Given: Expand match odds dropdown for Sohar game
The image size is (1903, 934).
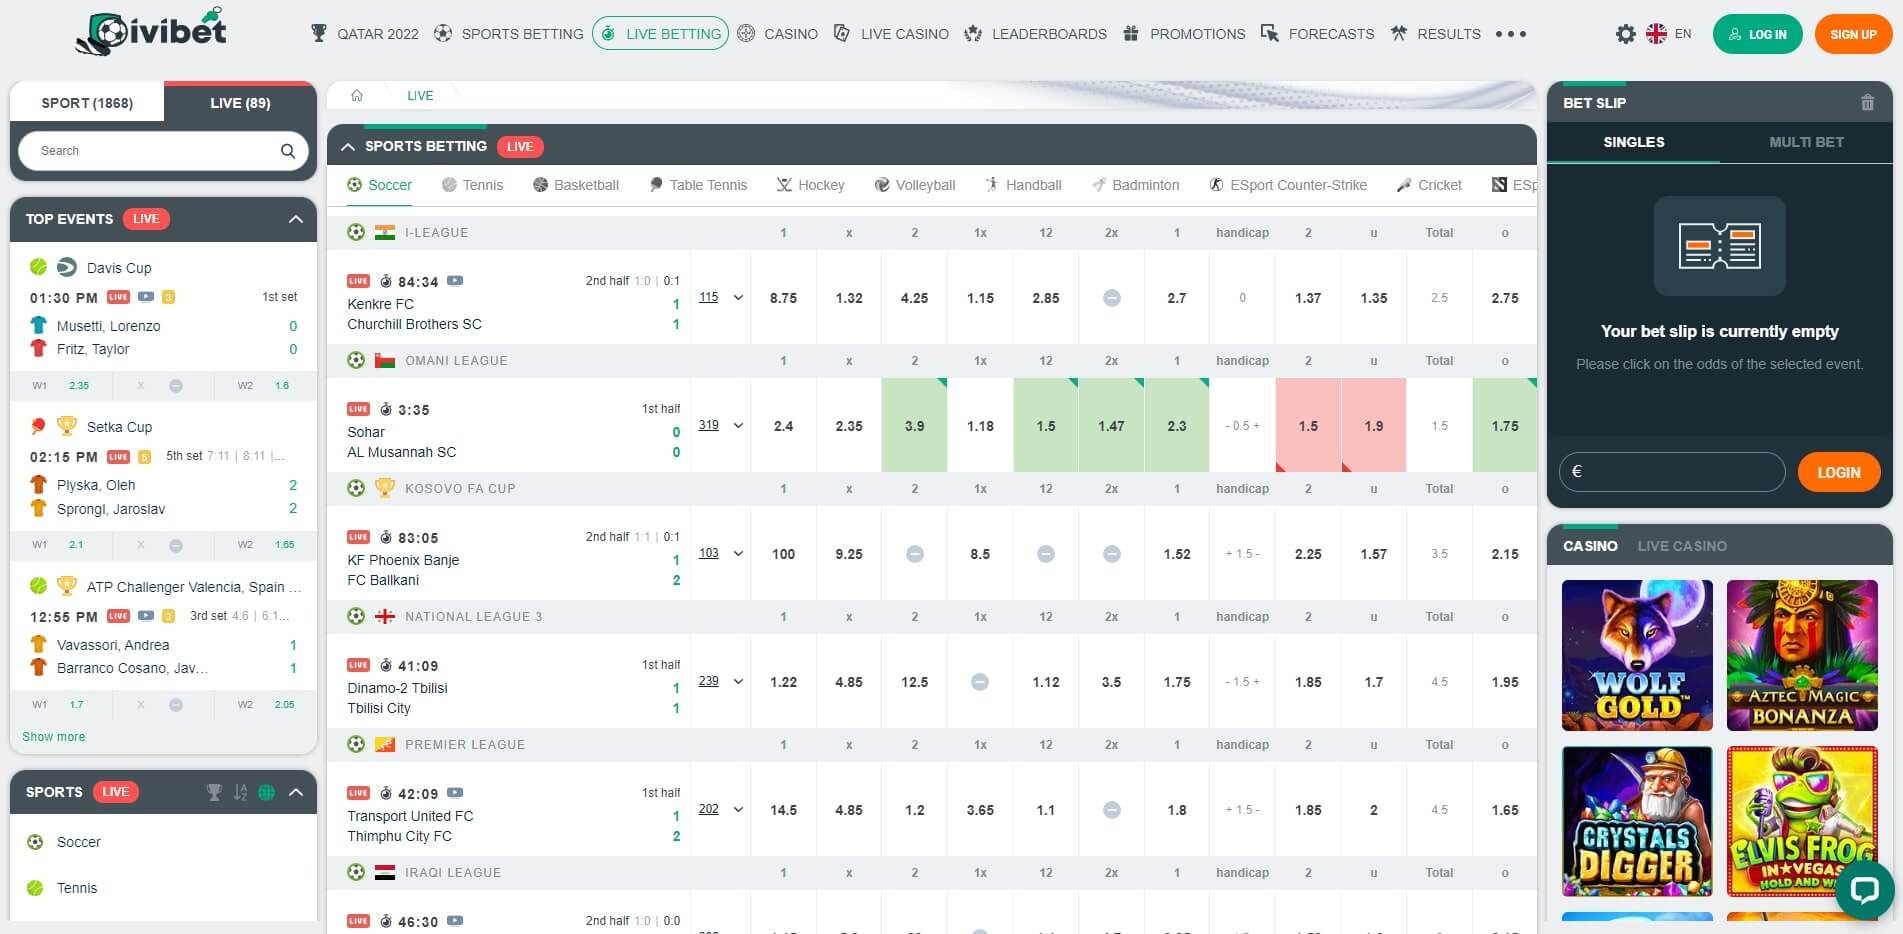Looking at the screenshot, I should [738, 425].
